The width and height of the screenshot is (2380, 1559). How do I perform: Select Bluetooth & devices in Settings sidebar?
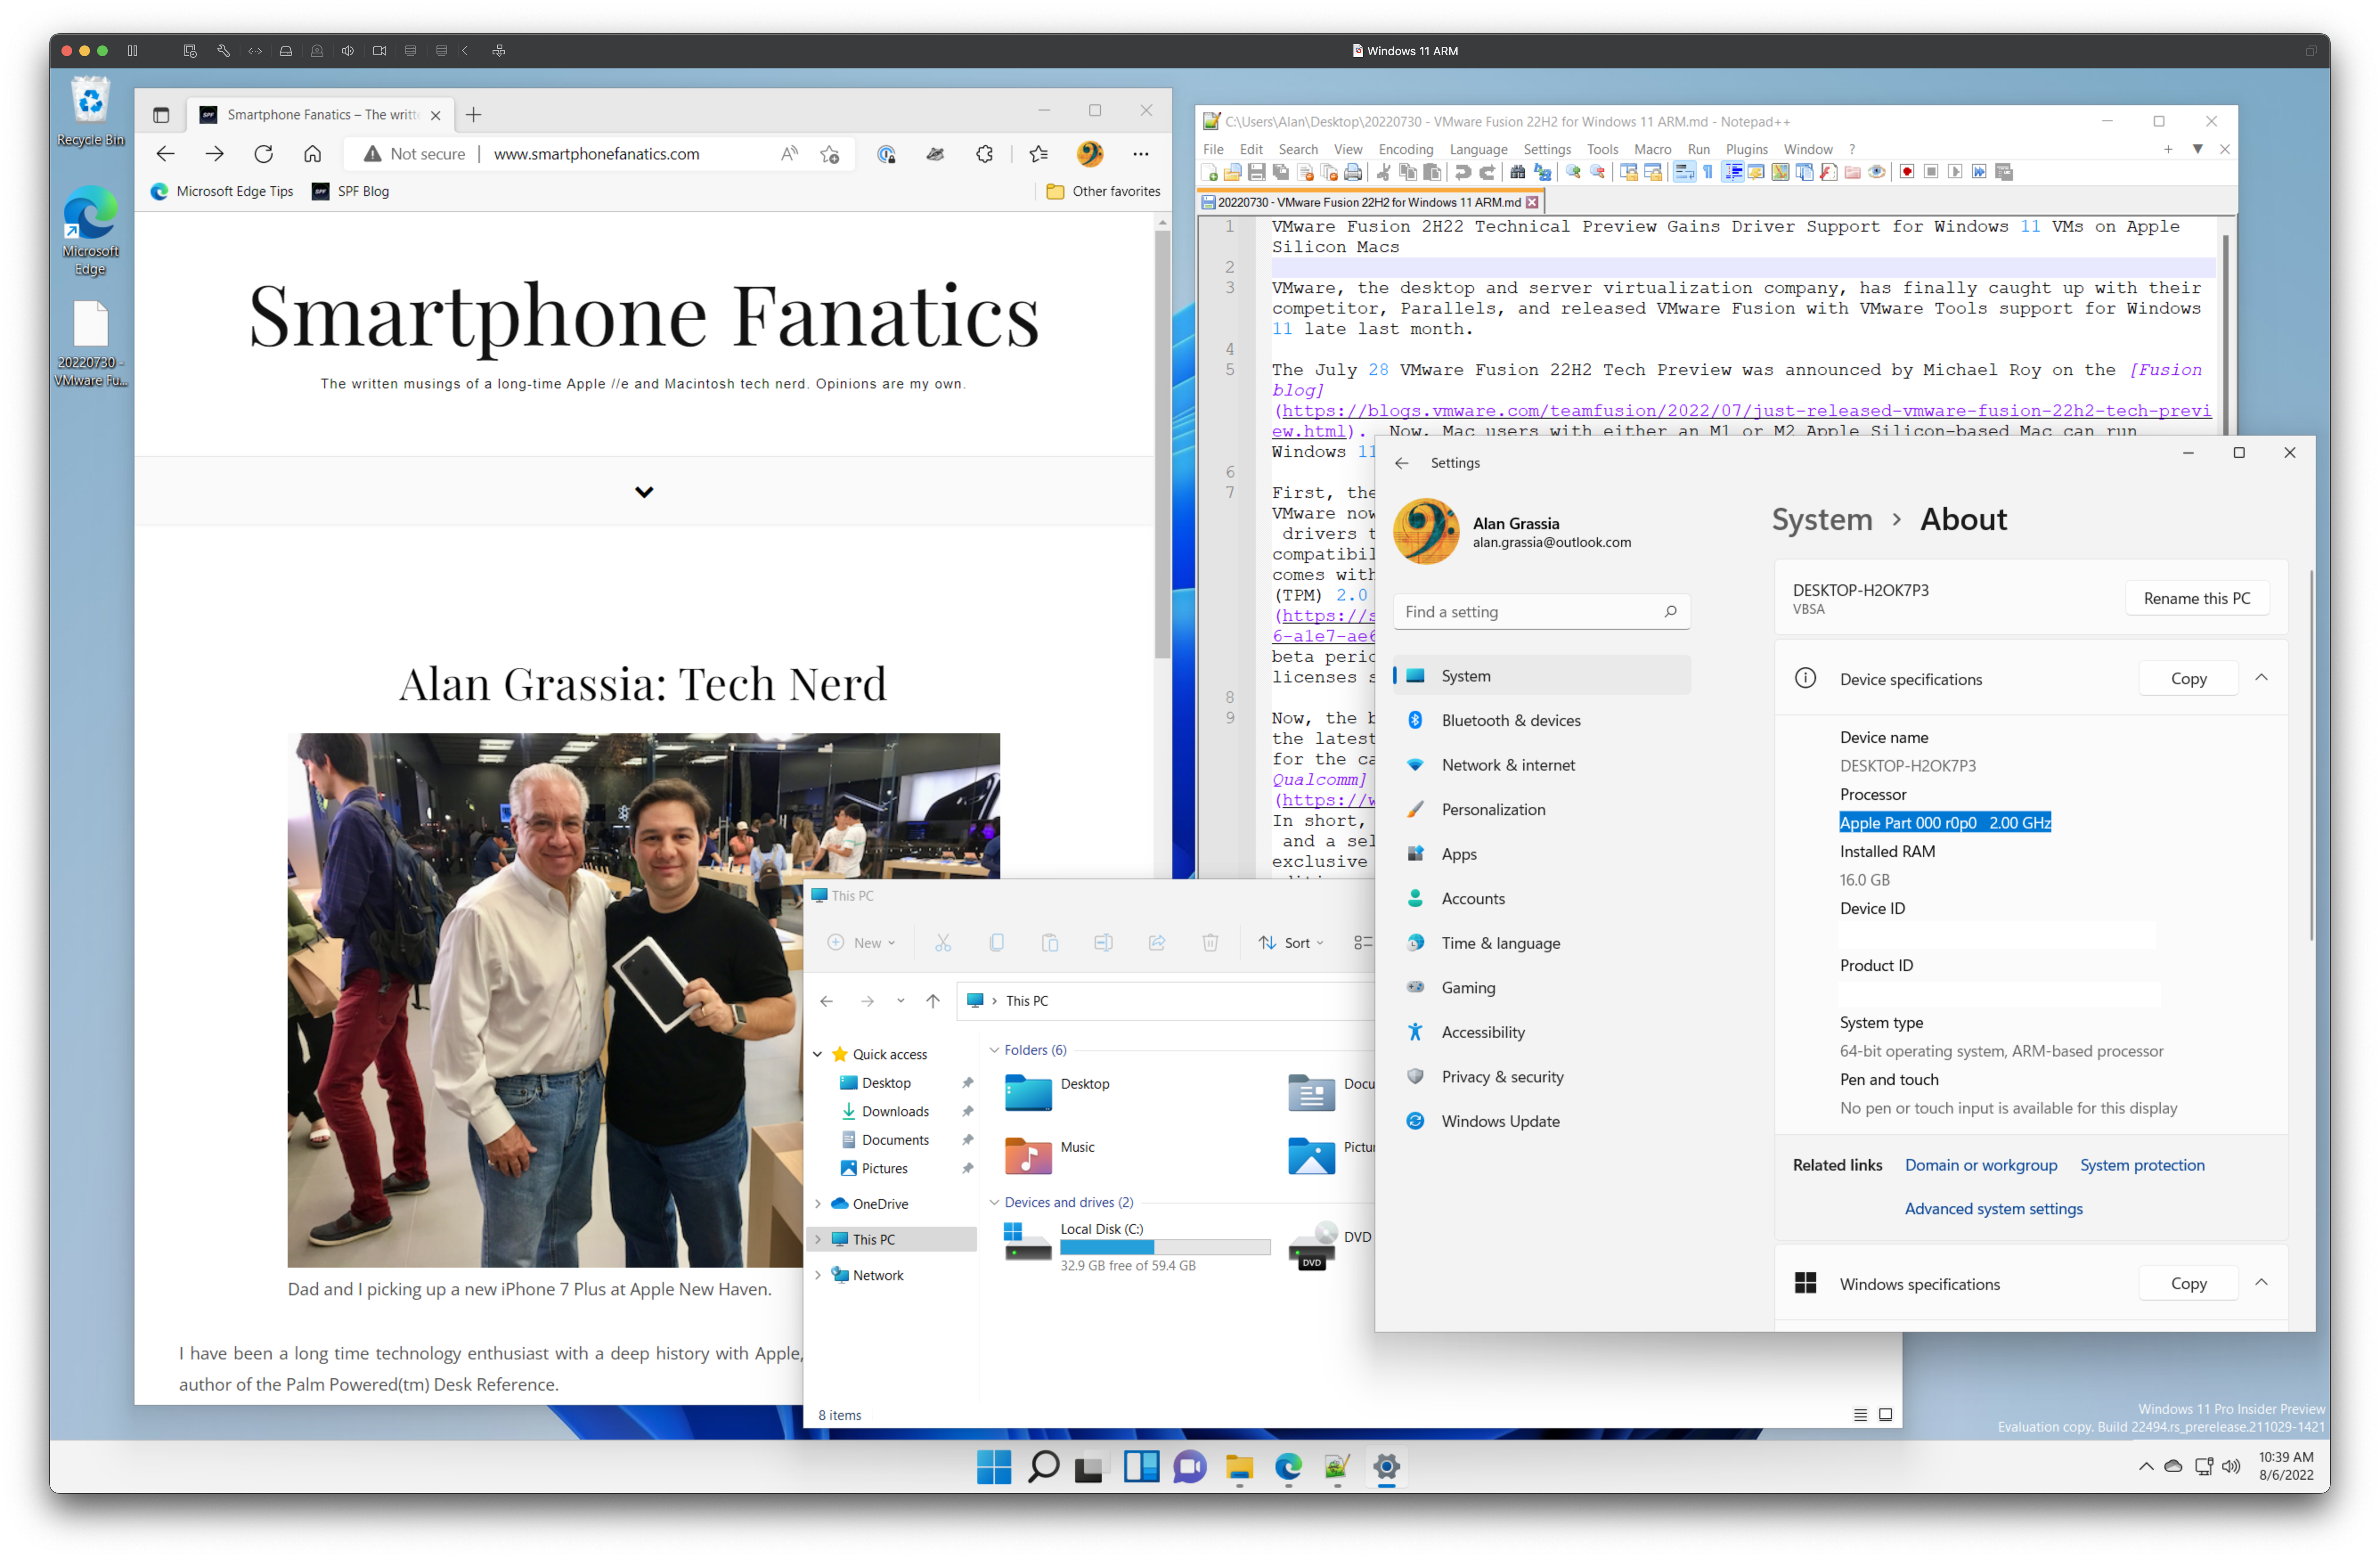coord(1510,720)
